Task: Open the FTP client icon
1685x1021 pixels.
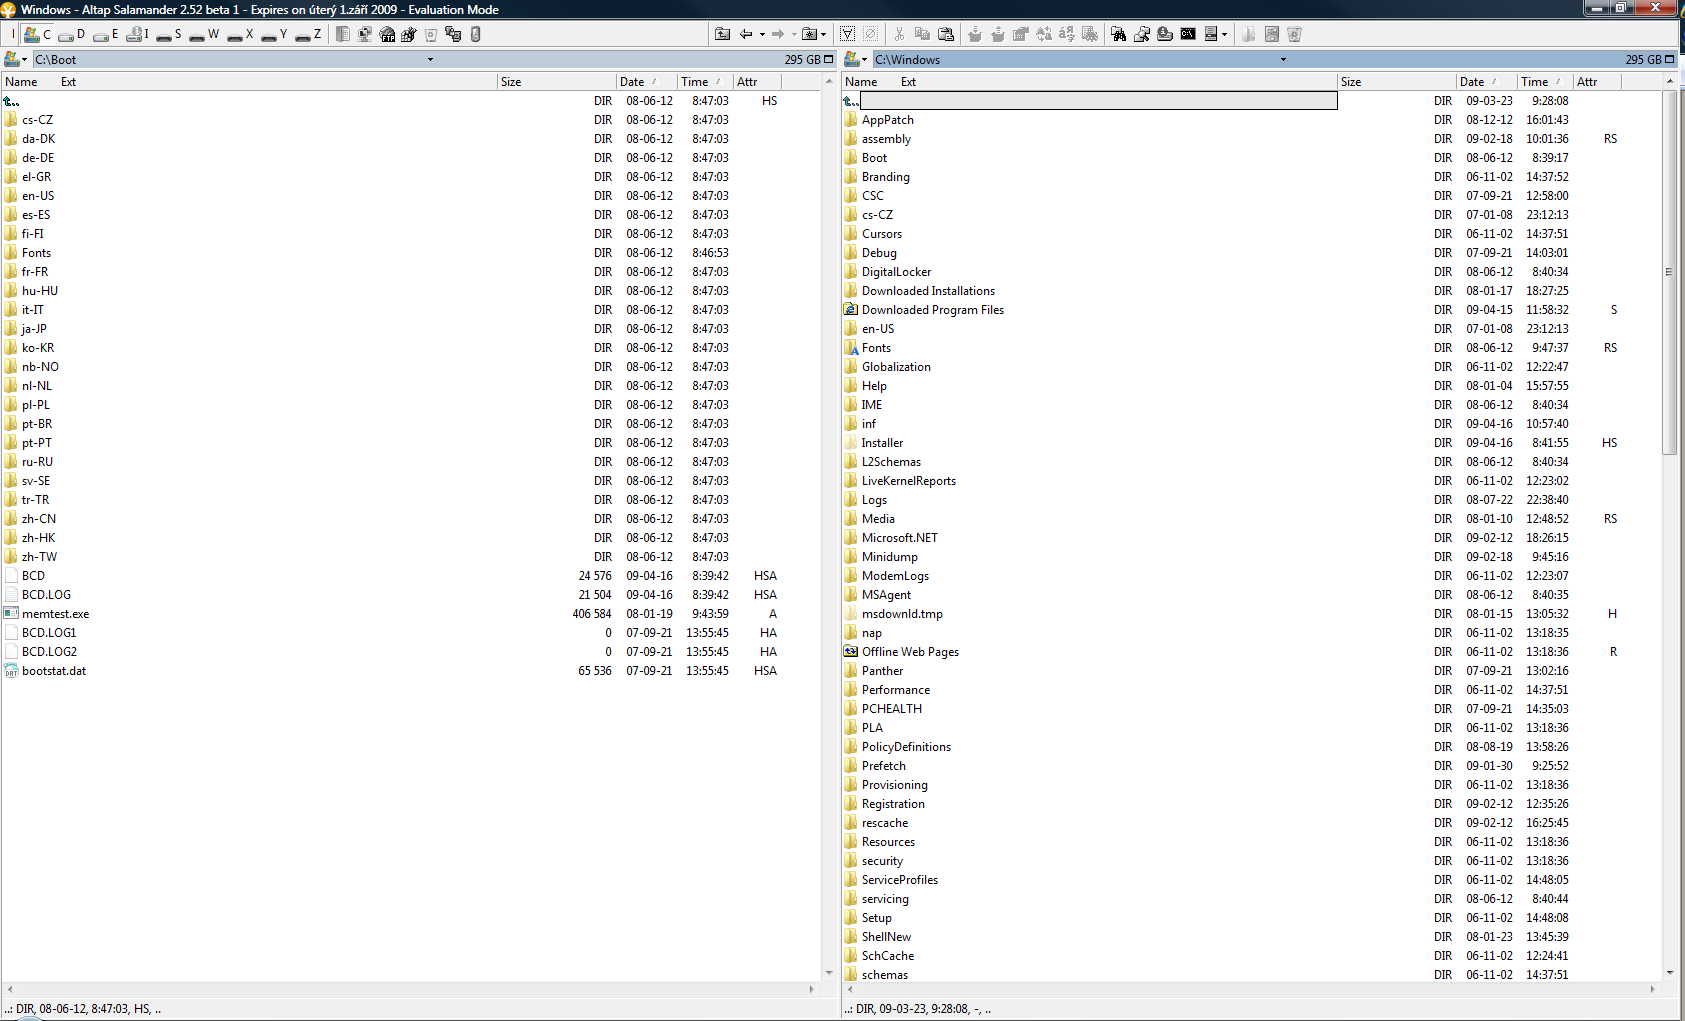Action: pos(387,34)
